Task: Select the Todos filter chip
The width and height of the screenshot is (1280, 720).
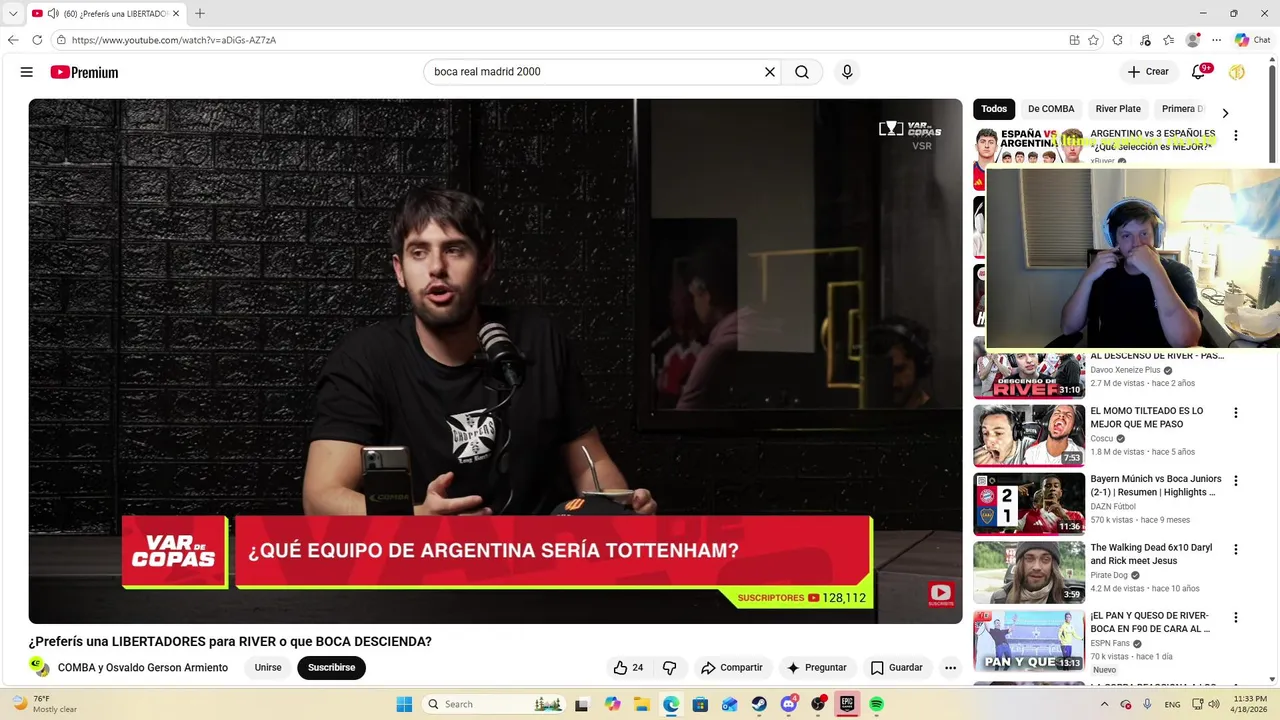Action: (x=994, y=109)
